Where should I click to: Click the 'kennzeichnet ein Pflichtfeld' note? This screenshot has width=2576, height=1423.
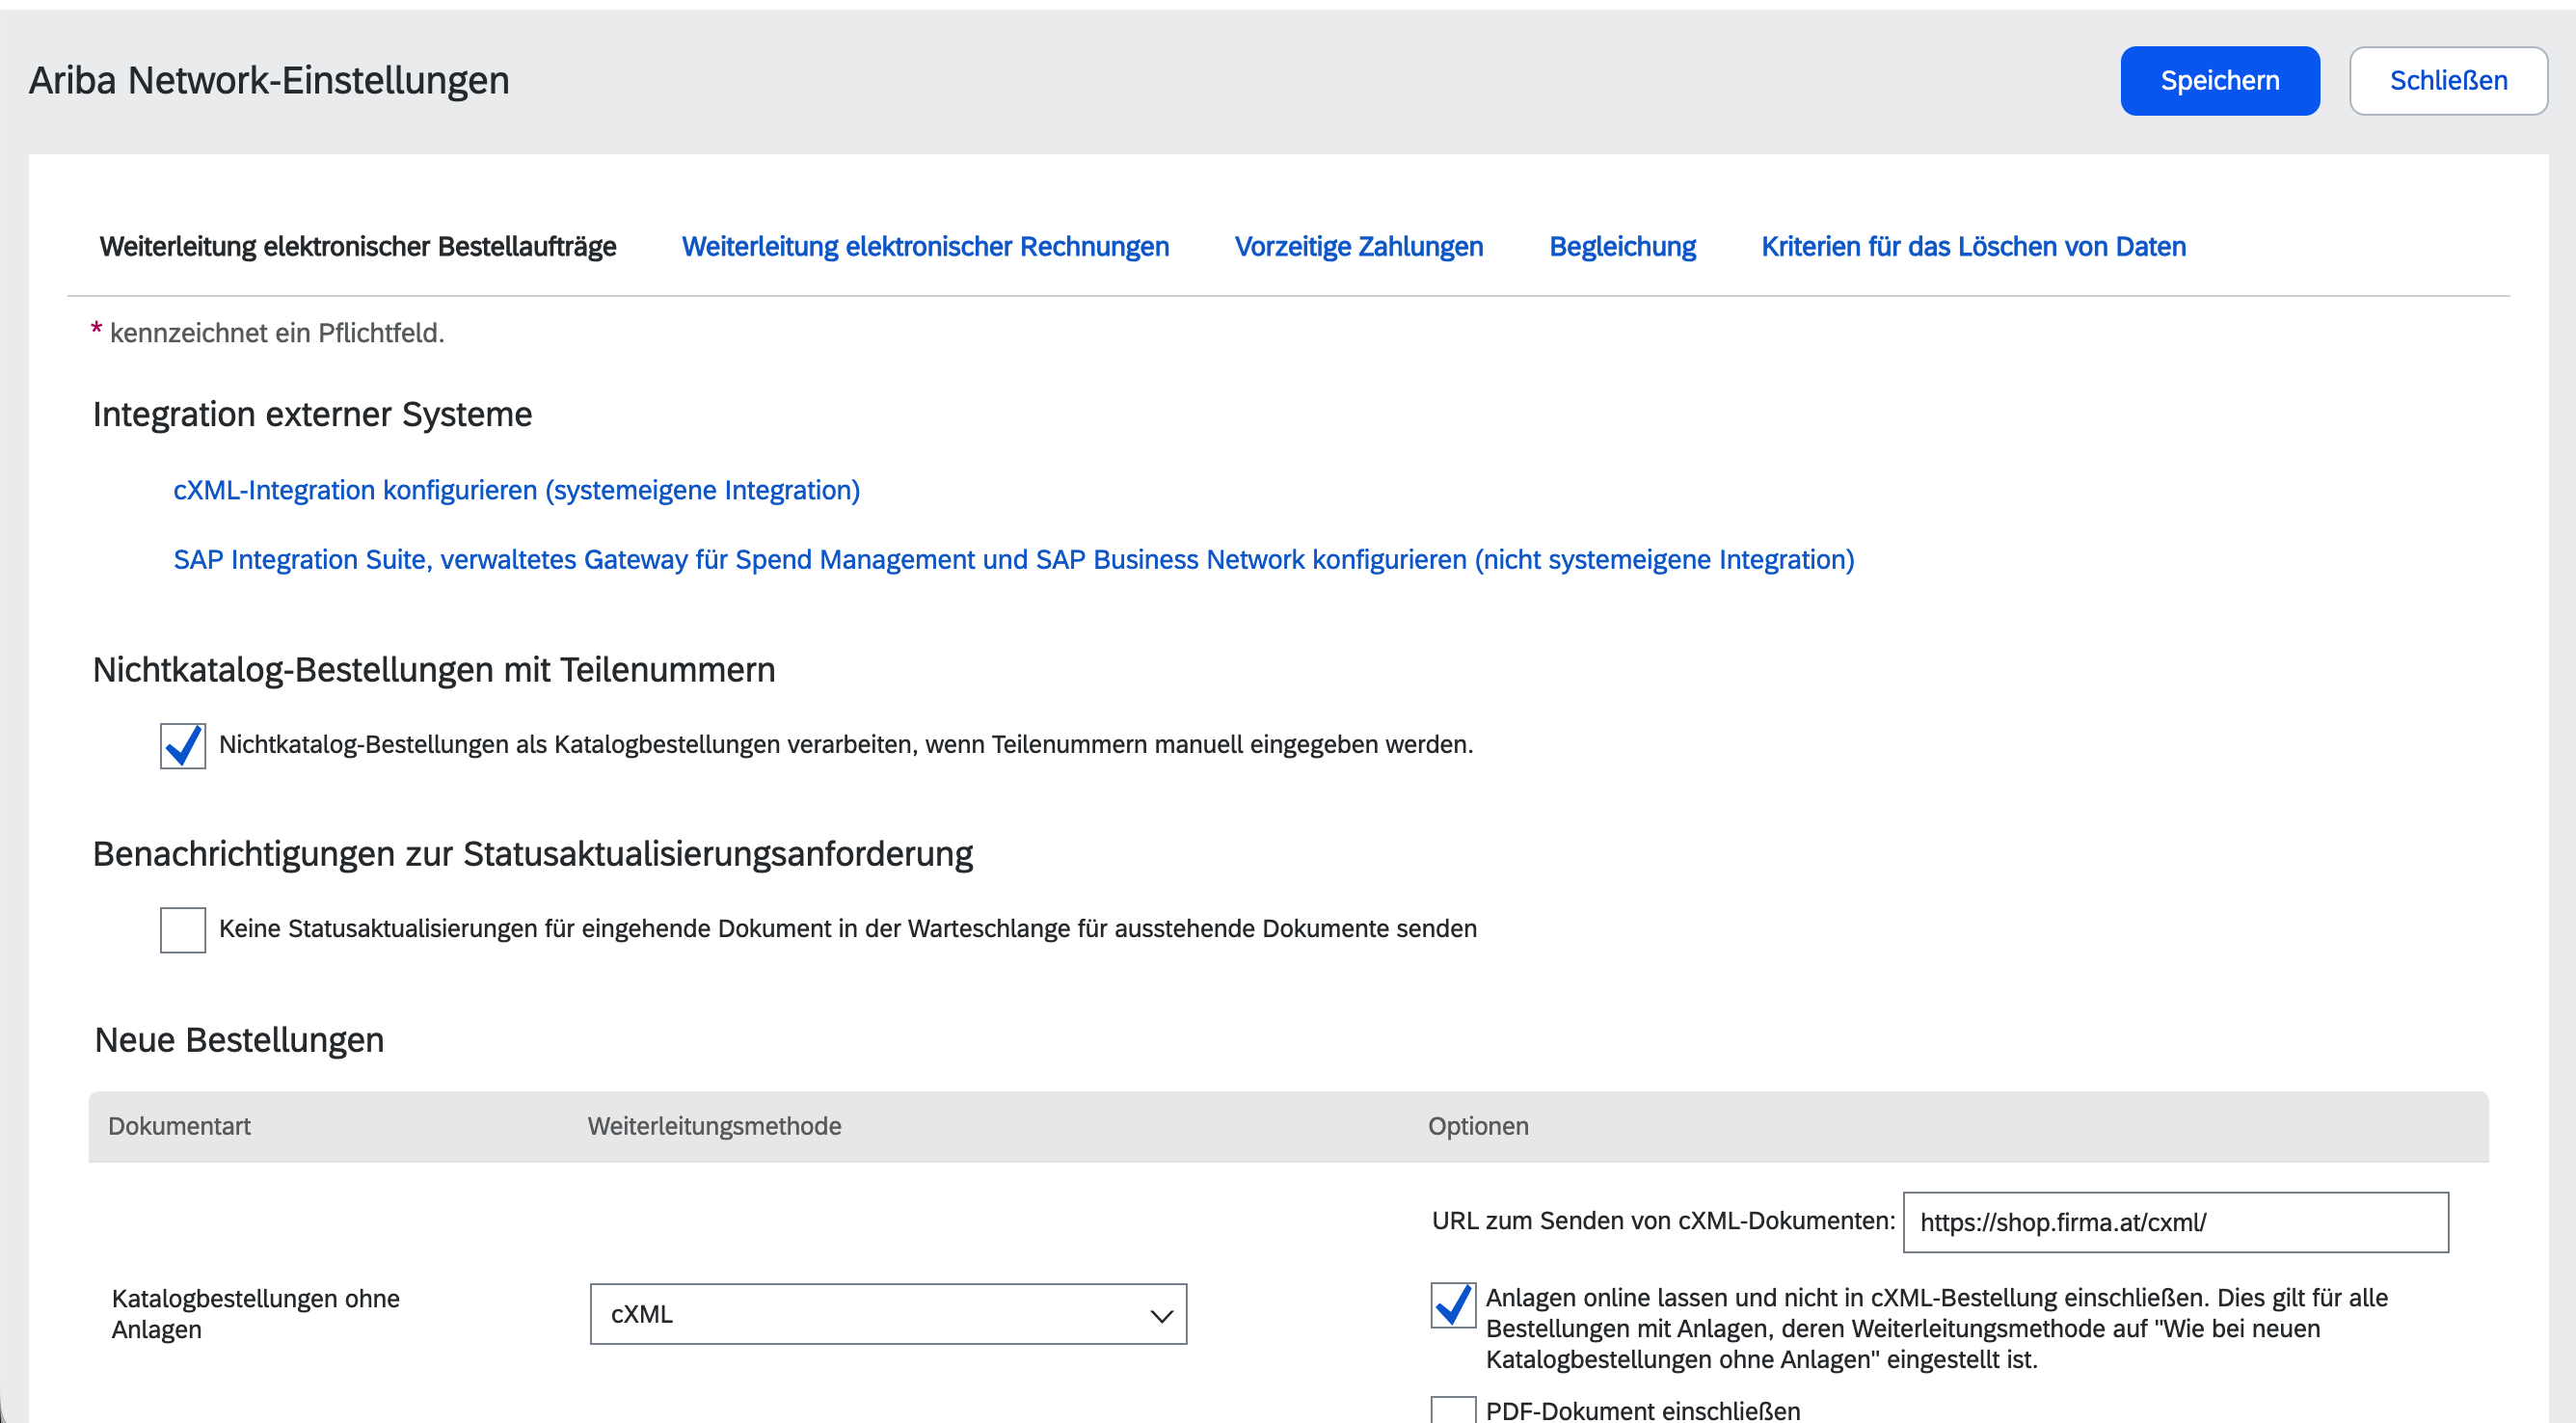click(276, 333)
